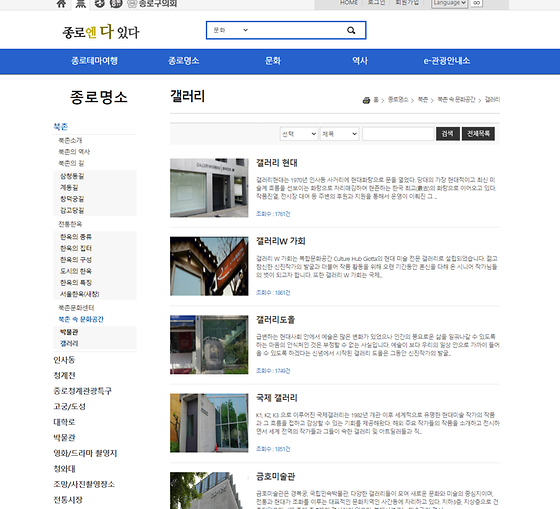Open the 금호미술관 thumbnail image
This screenshot has width=560, height=509.
(x=209, y=490)
